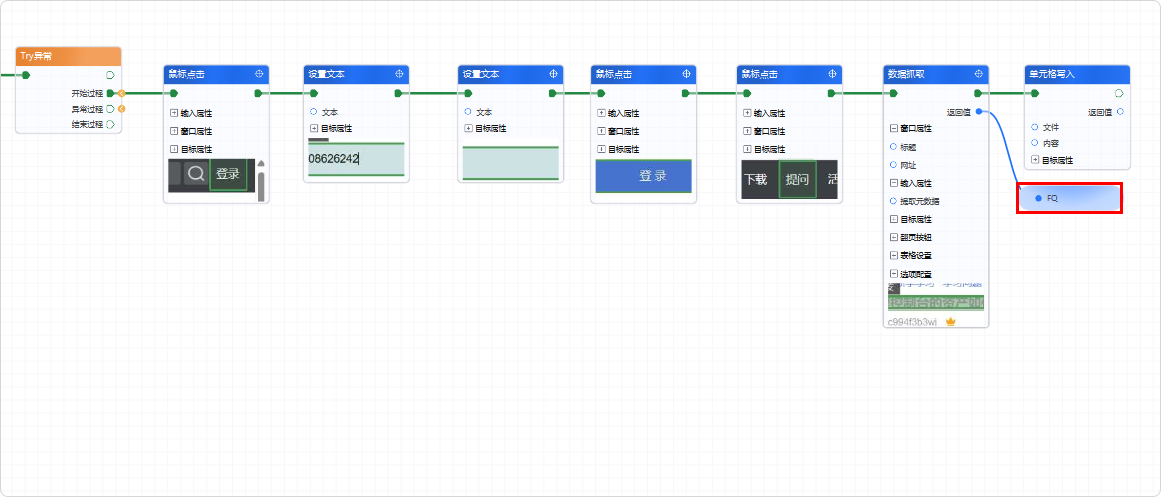1161x497 pixels.
Task: Expand 目标属性 in 单元格写入 node
Action: (x=1034, y=159)
